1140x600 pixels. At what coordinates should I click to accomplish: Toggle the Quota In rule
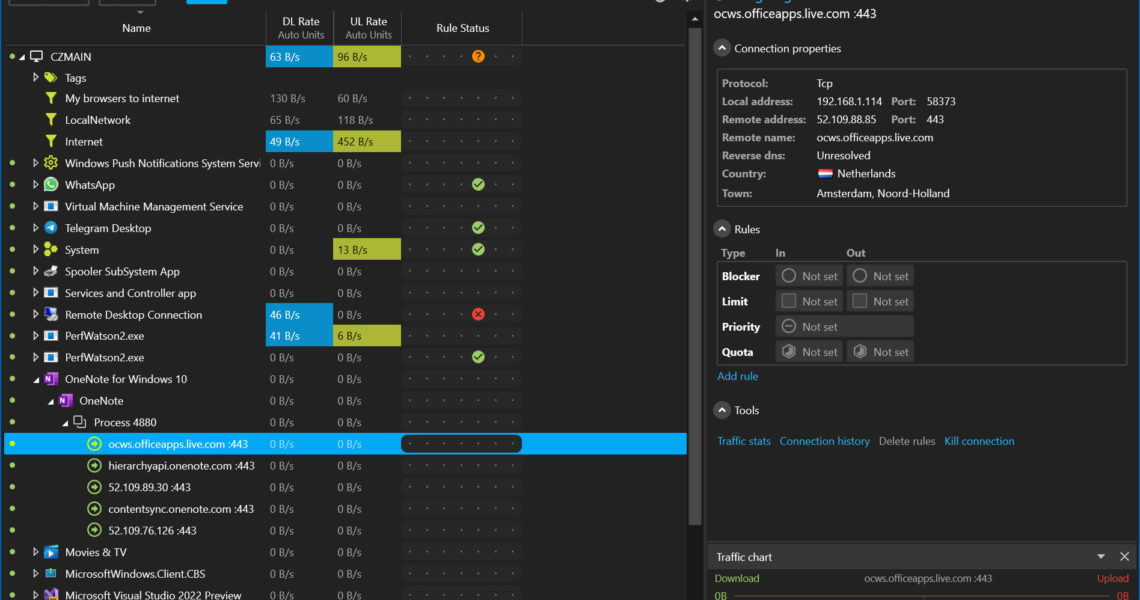click(789, 352)
